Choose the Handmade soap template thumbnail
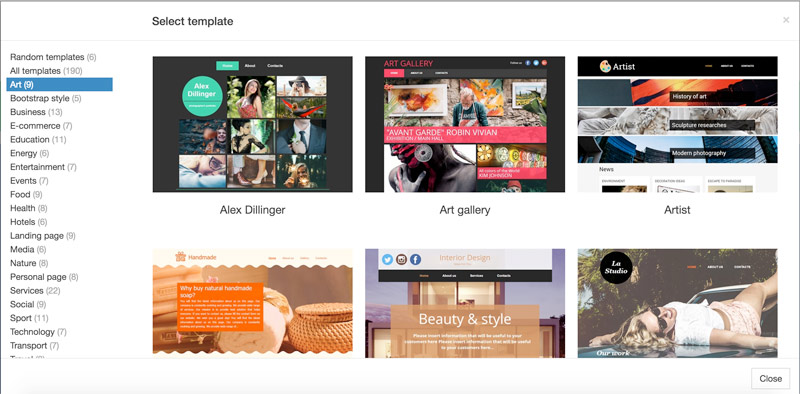The height and width of the screenshot is (394, 800). 253,302
